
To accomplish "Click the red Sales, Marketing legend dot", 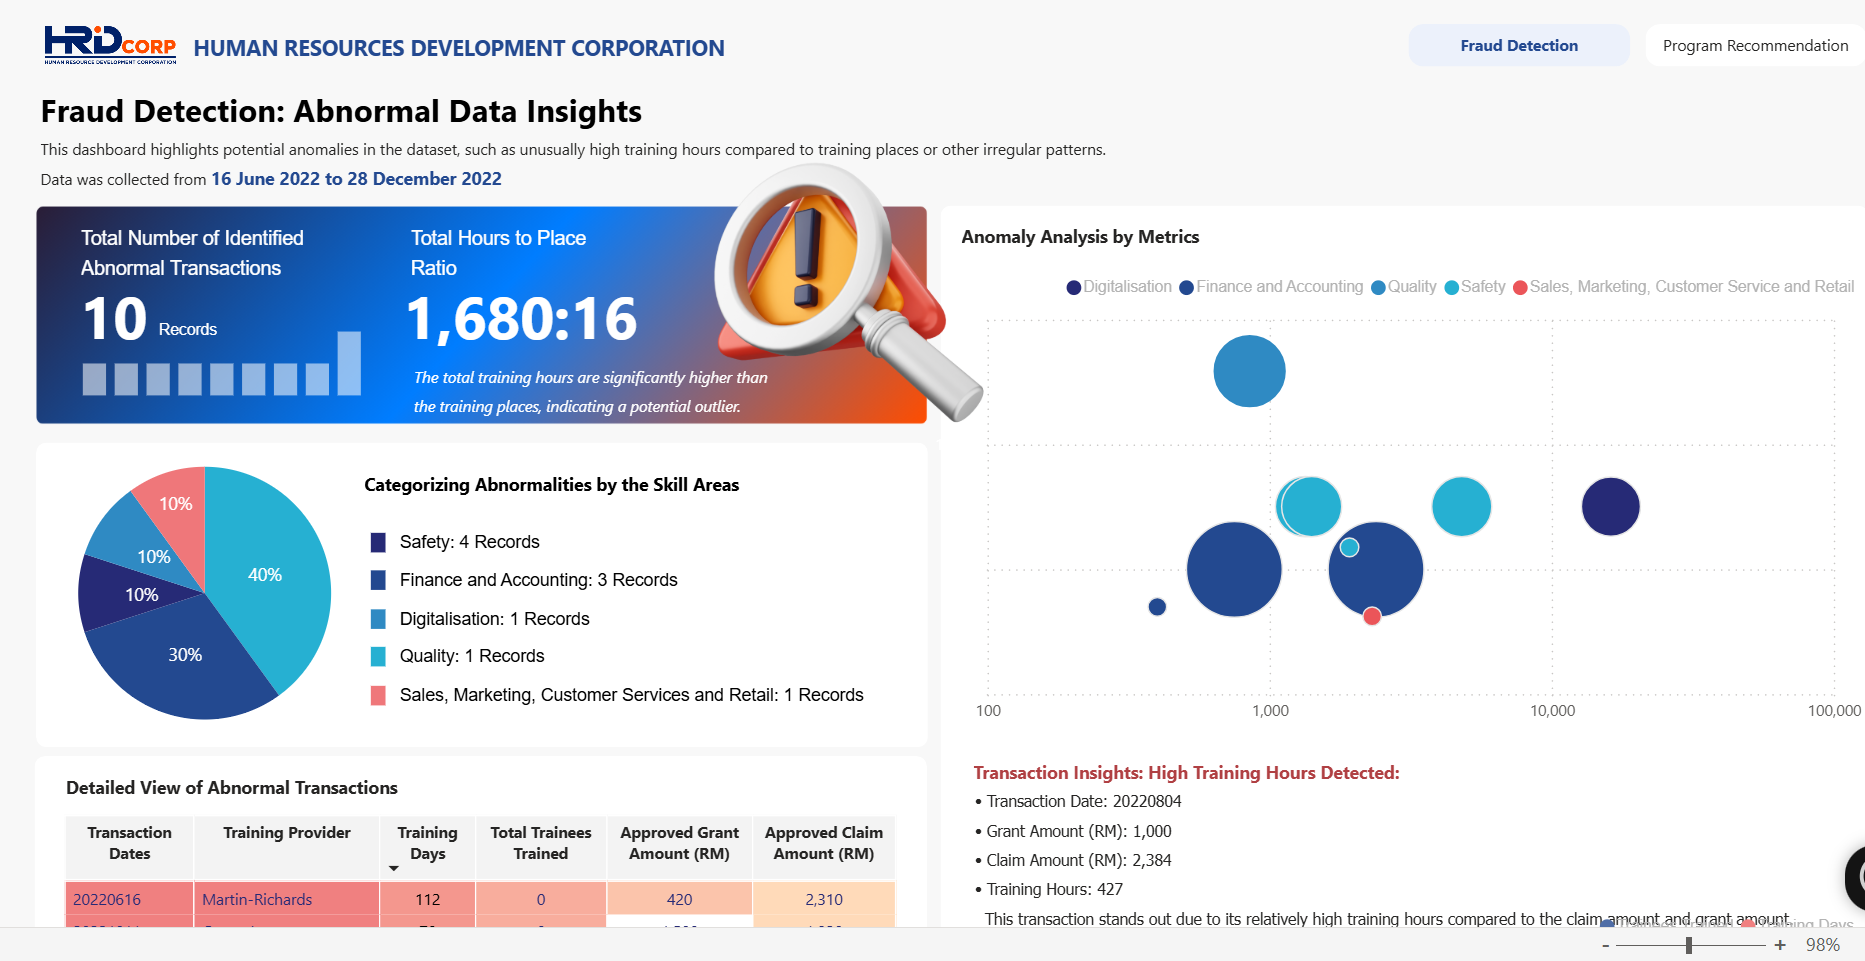I will [x=1520, y=288].
